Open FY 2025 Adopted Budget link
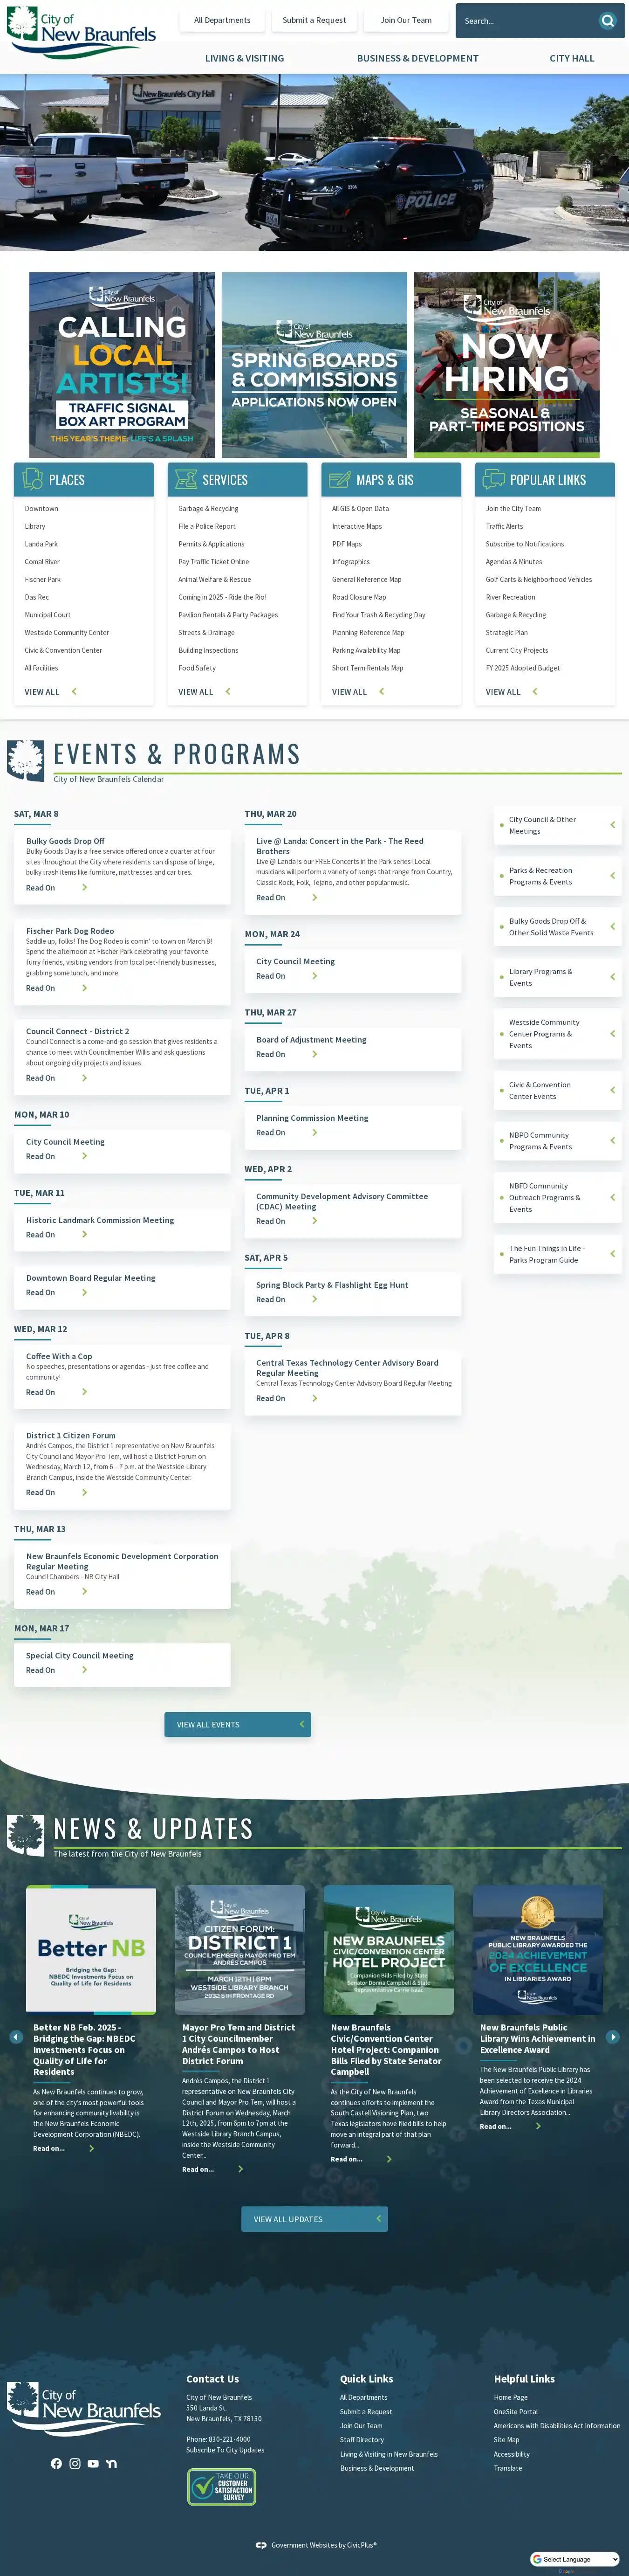 [523, 668]
